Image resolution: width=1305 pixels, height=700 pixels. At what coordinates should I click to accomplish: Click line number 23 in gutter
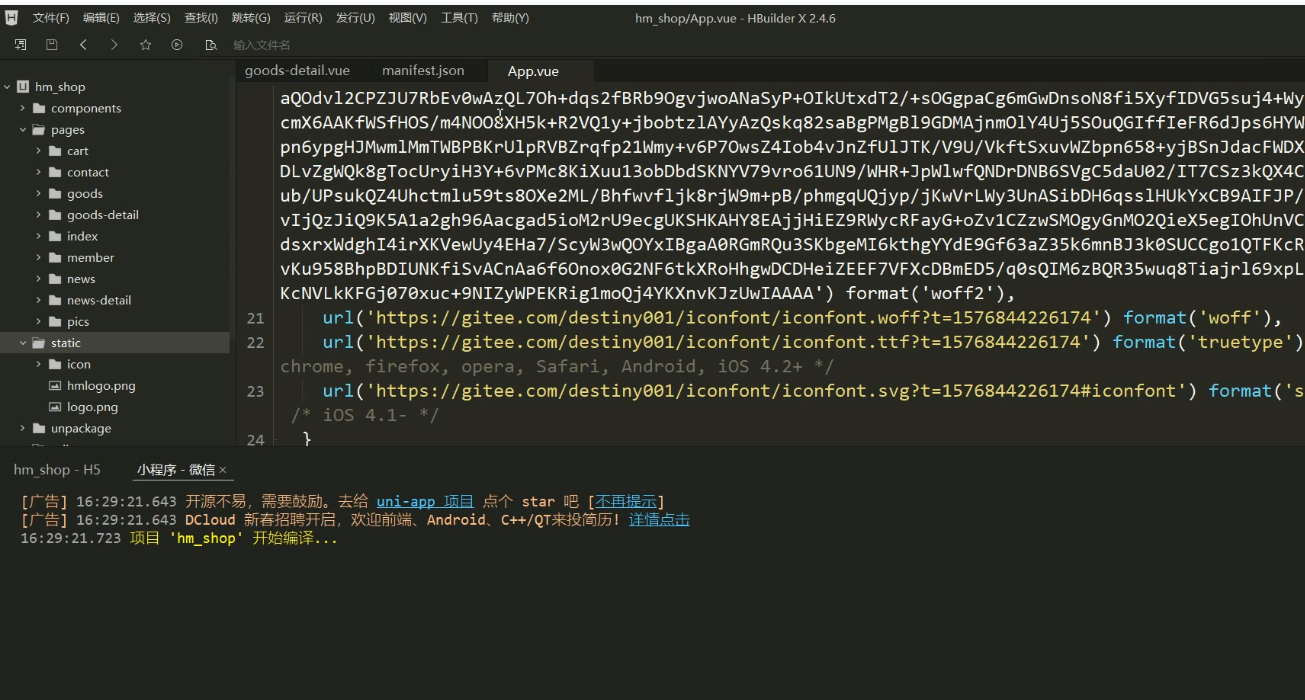[255, 391]
